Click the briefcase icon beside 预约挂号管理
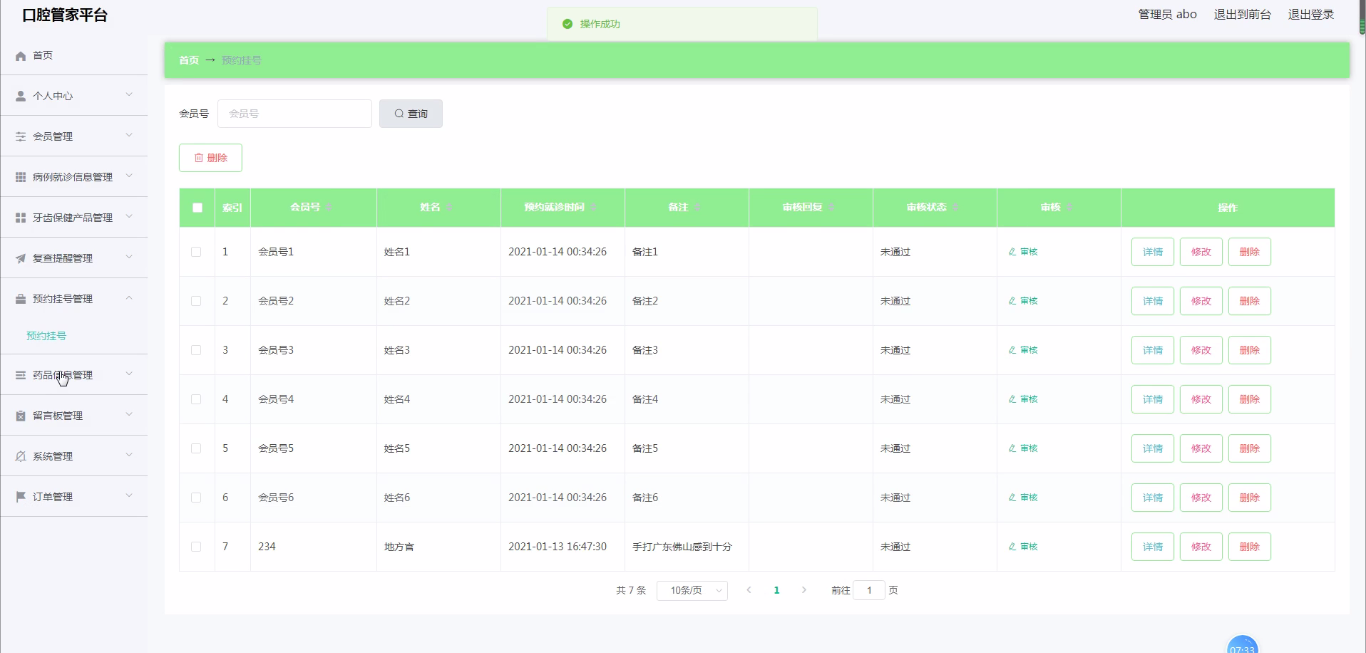The image size is (1366, 653). (20, 299)
